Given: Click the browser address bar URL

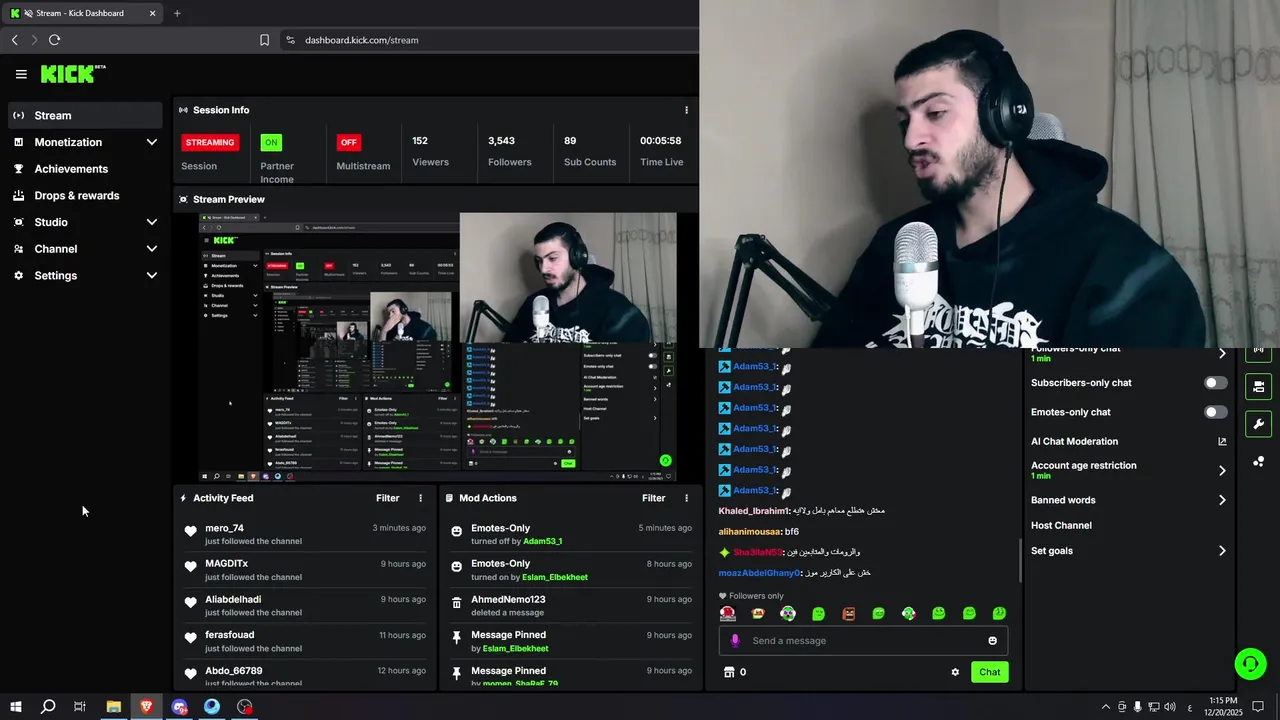Looking at the screenshot, I should 362,40.
